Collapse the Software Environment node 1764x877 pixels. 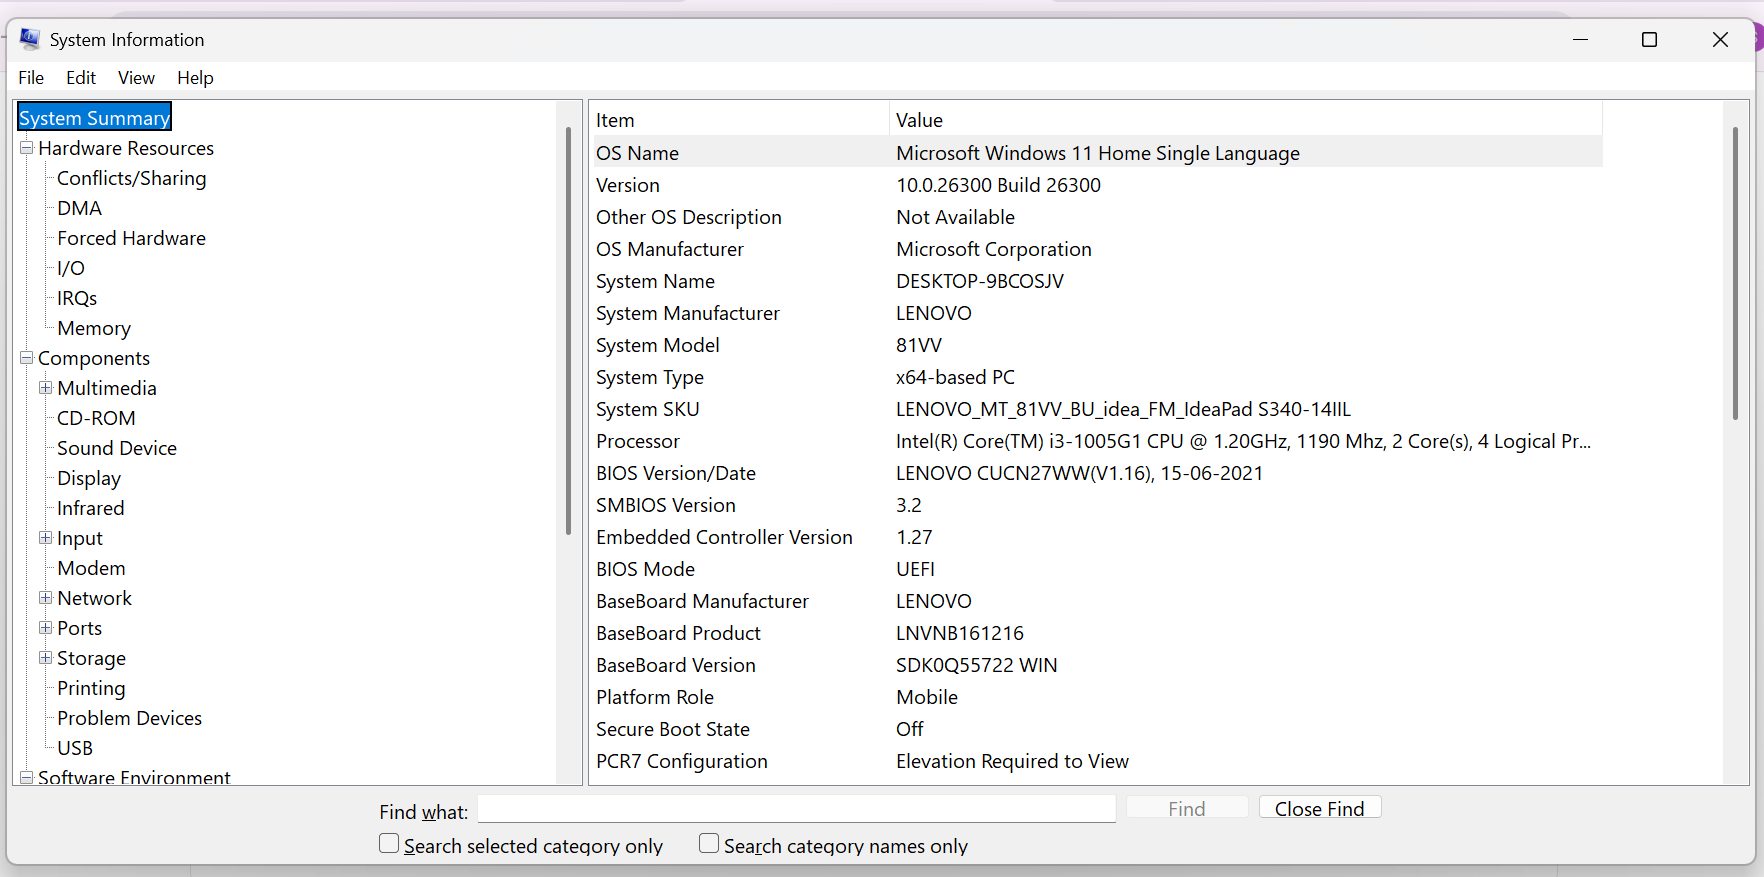point(27,777)
